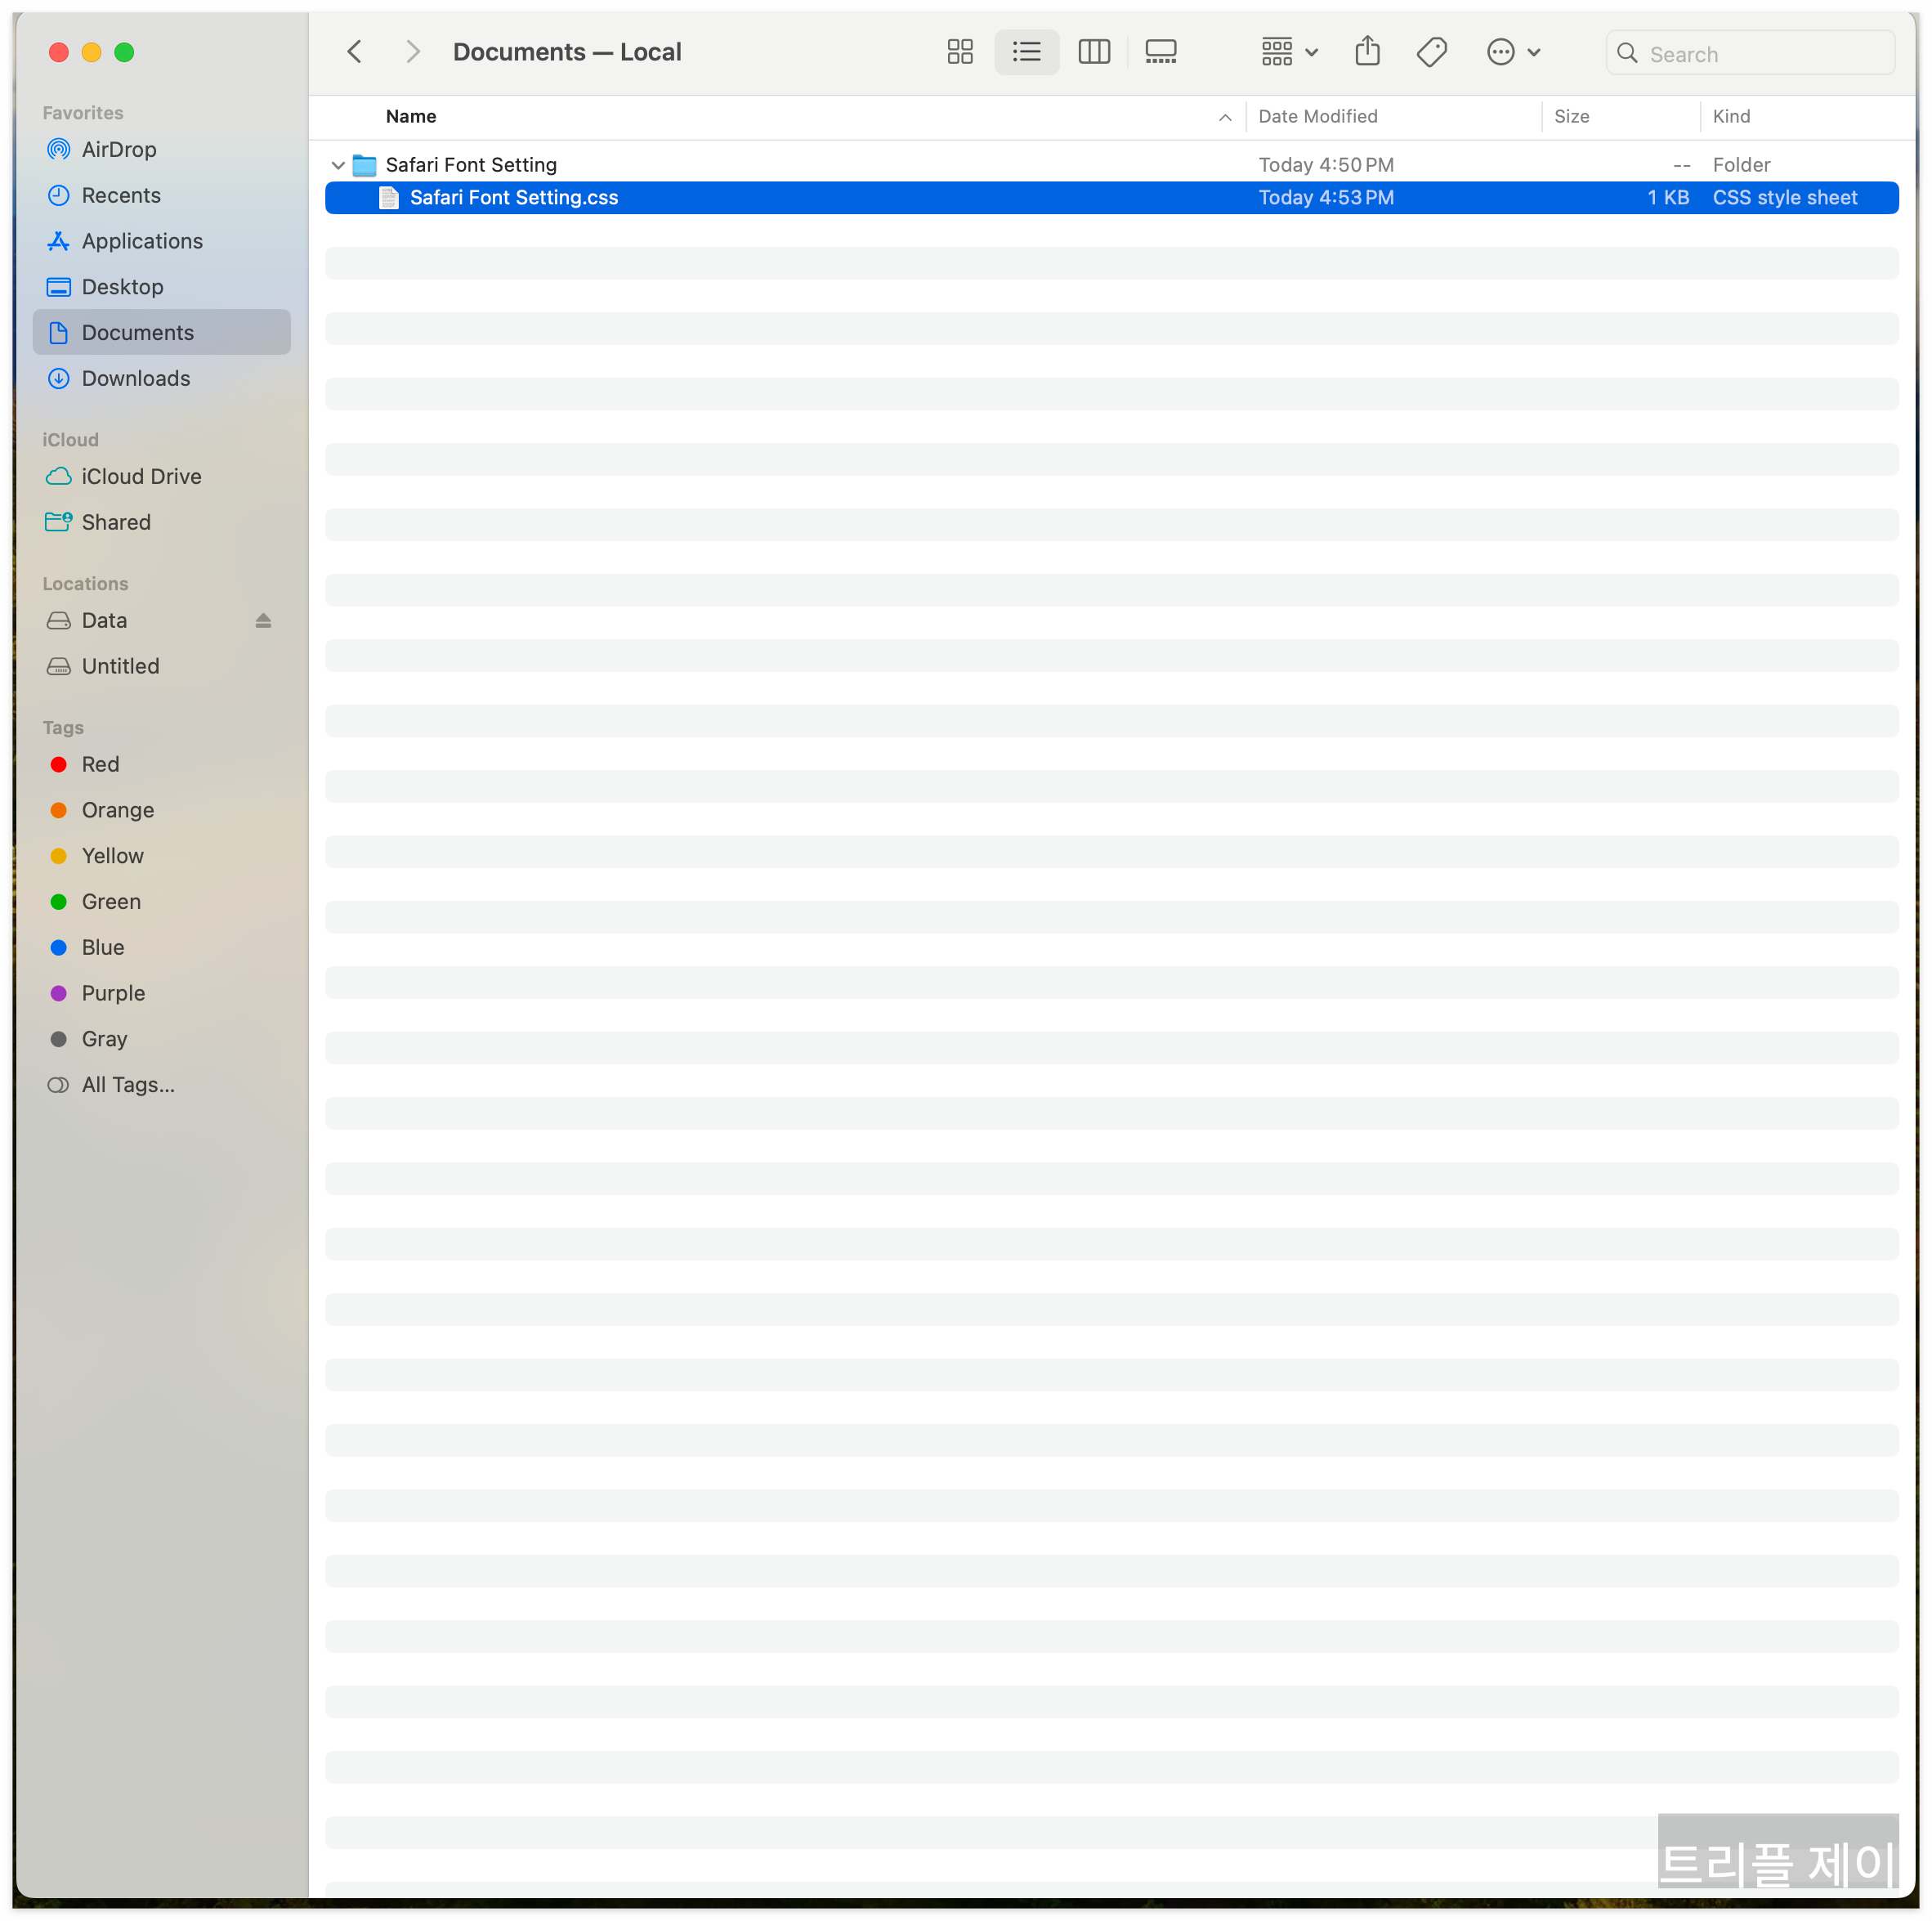Open AirDrop in the sidebar
Screen dimensions: 1932x1921
(x=118, y=150)
